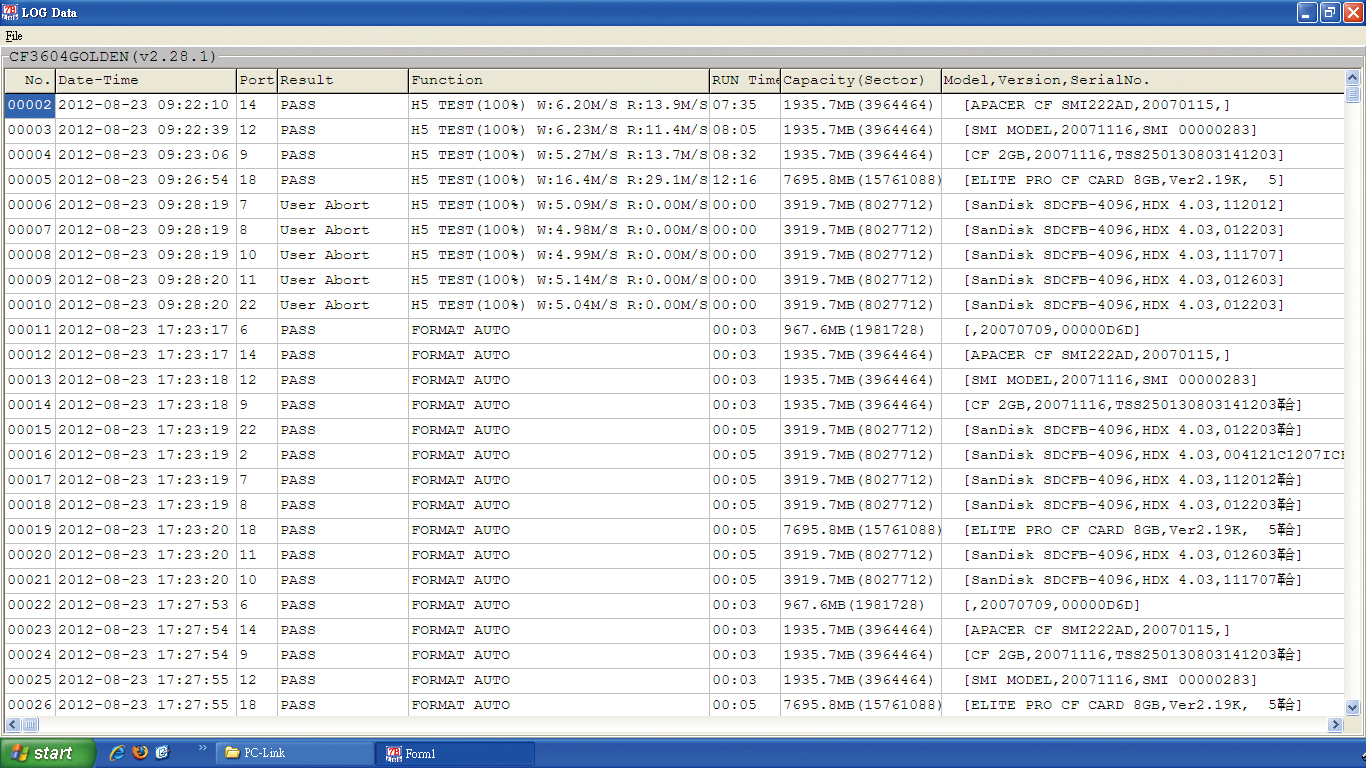Expand hidden quick launch items chevron
1366x768 pixels.
(x=203, y=748)
